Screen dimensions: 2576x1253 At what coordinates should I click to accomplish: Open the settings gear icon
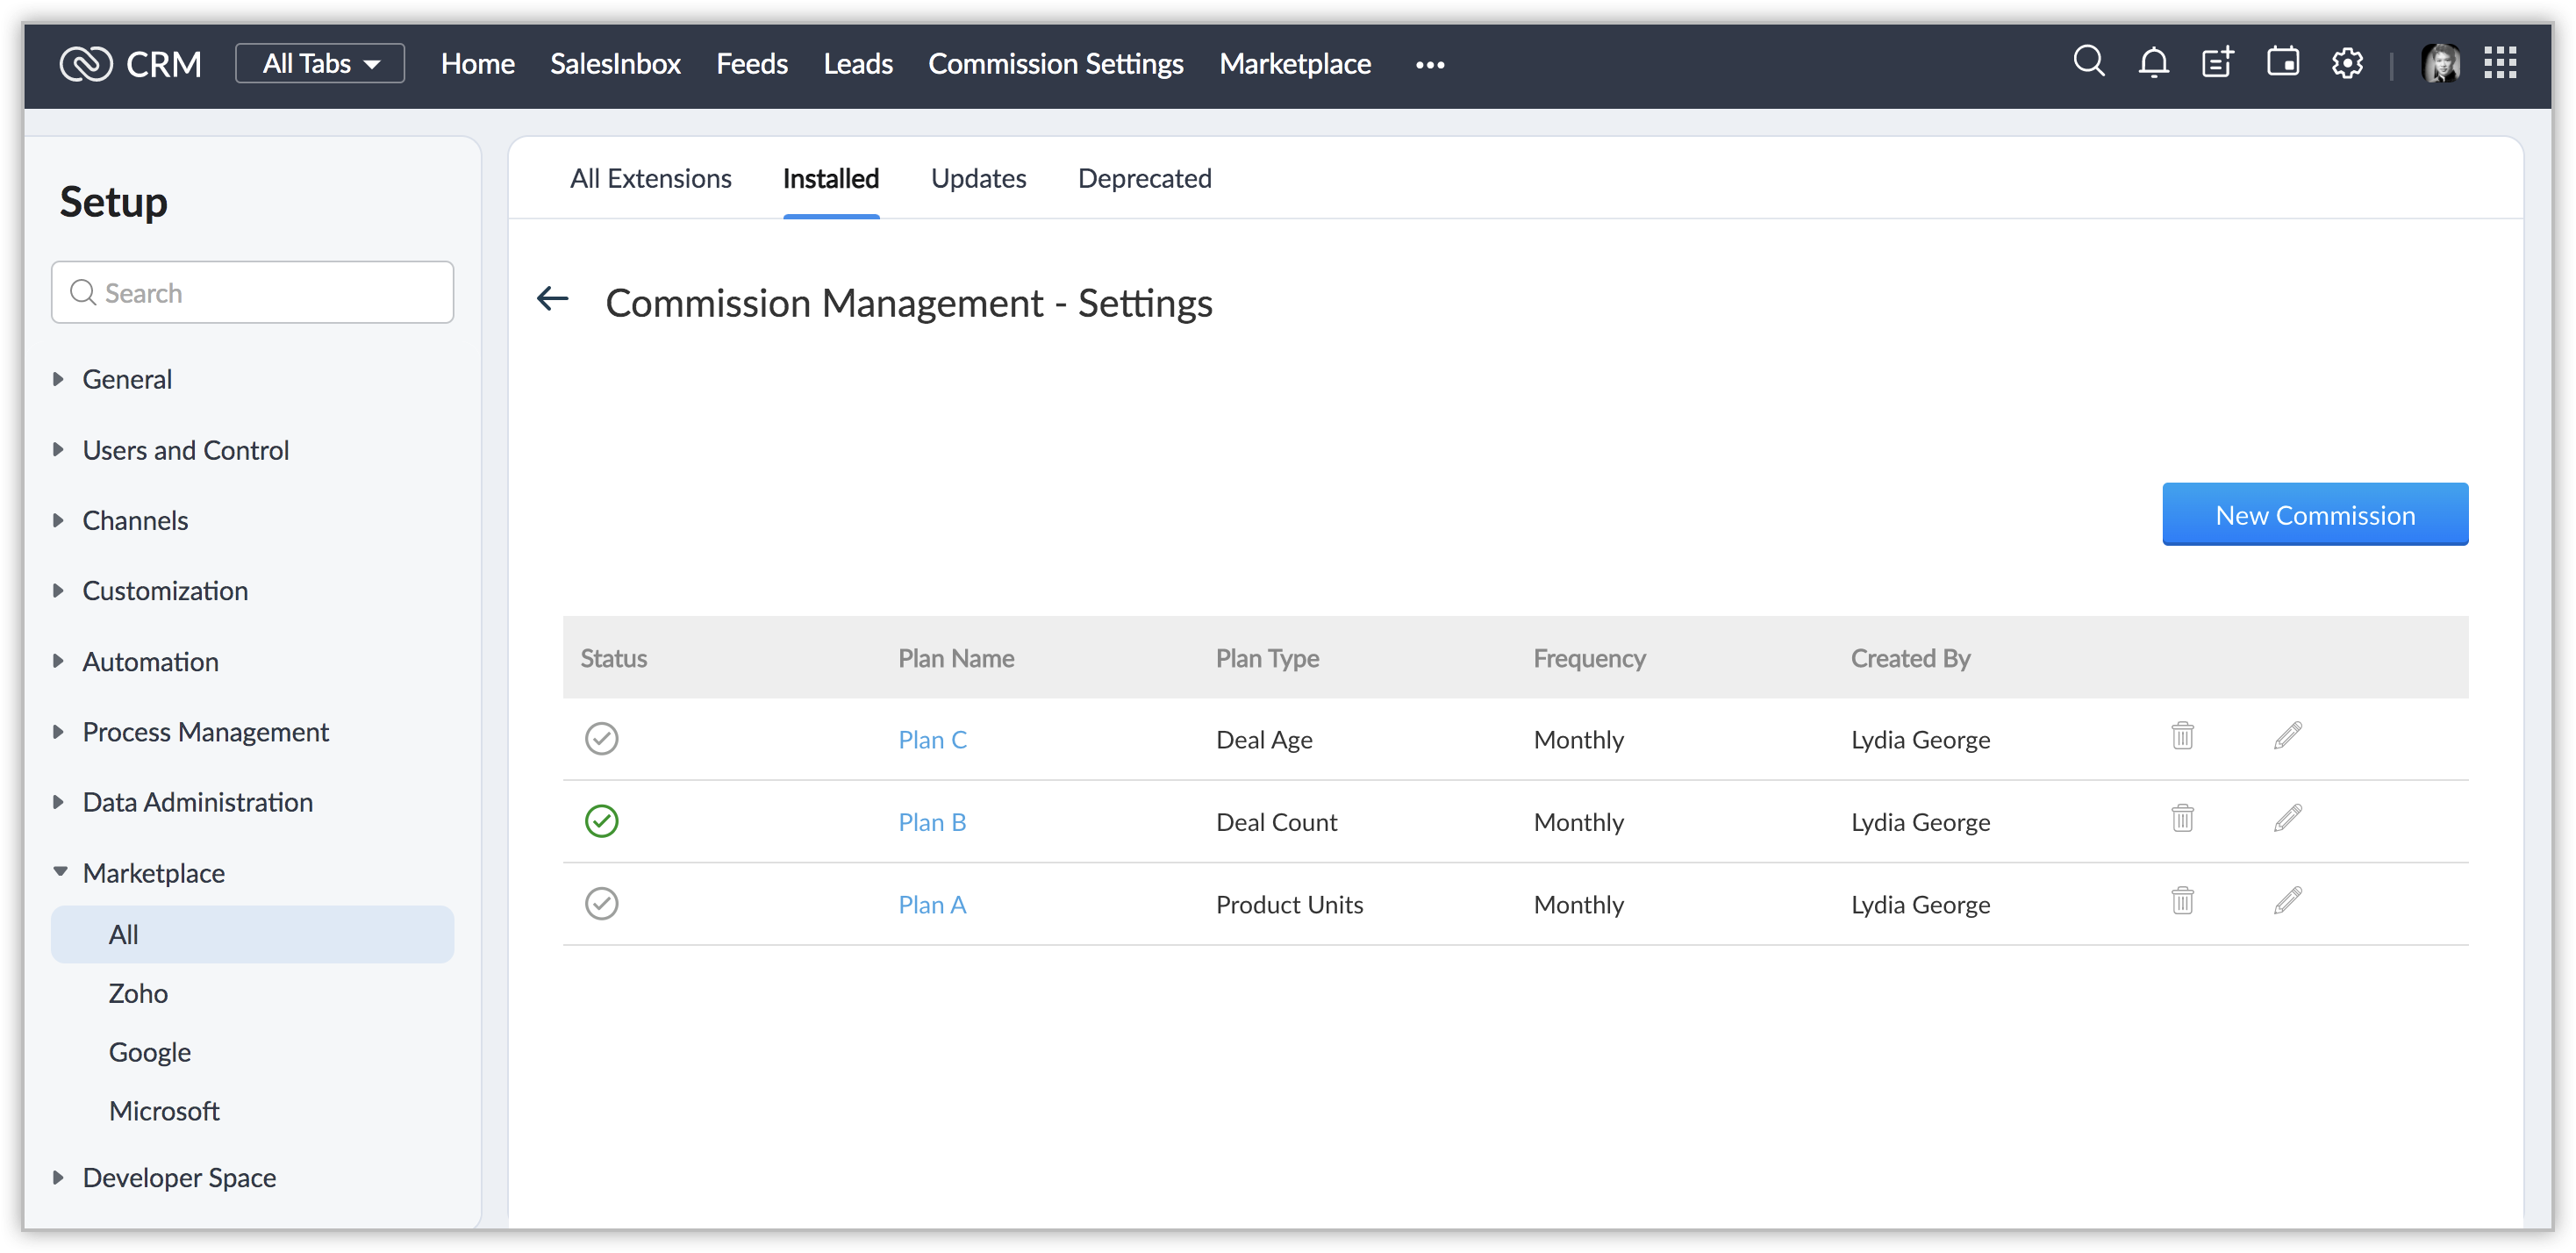pyautogui.click(x=2347, y=63)
